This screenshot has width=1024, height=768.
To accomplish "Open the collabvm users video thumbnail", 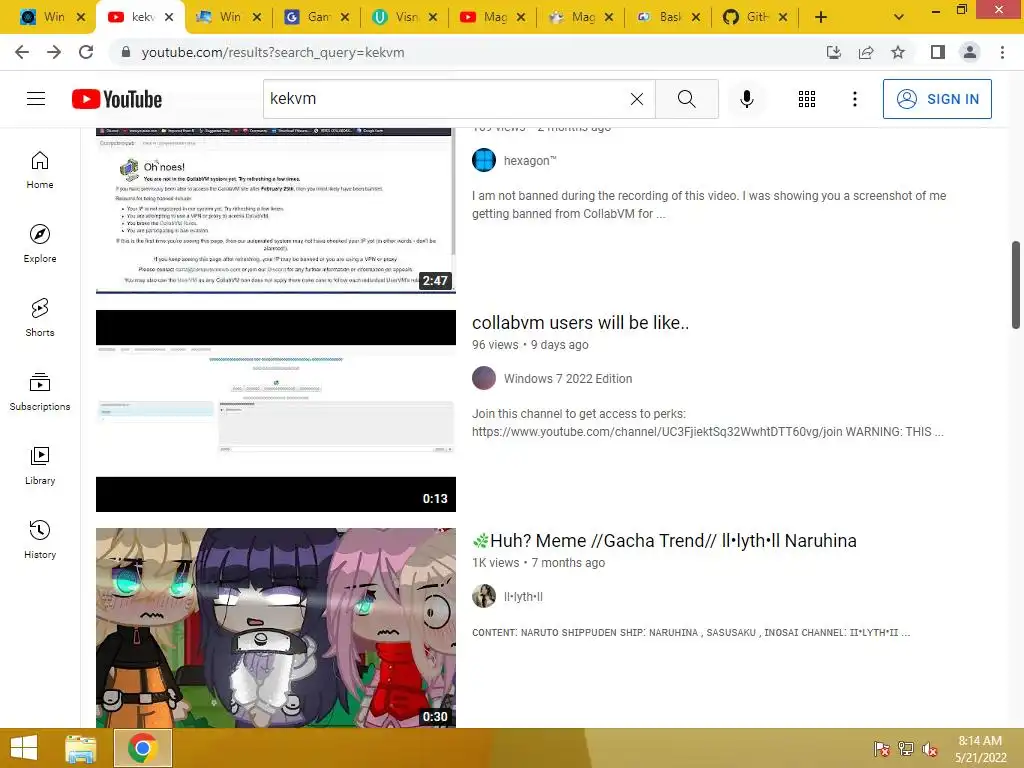I will (276, 411).
